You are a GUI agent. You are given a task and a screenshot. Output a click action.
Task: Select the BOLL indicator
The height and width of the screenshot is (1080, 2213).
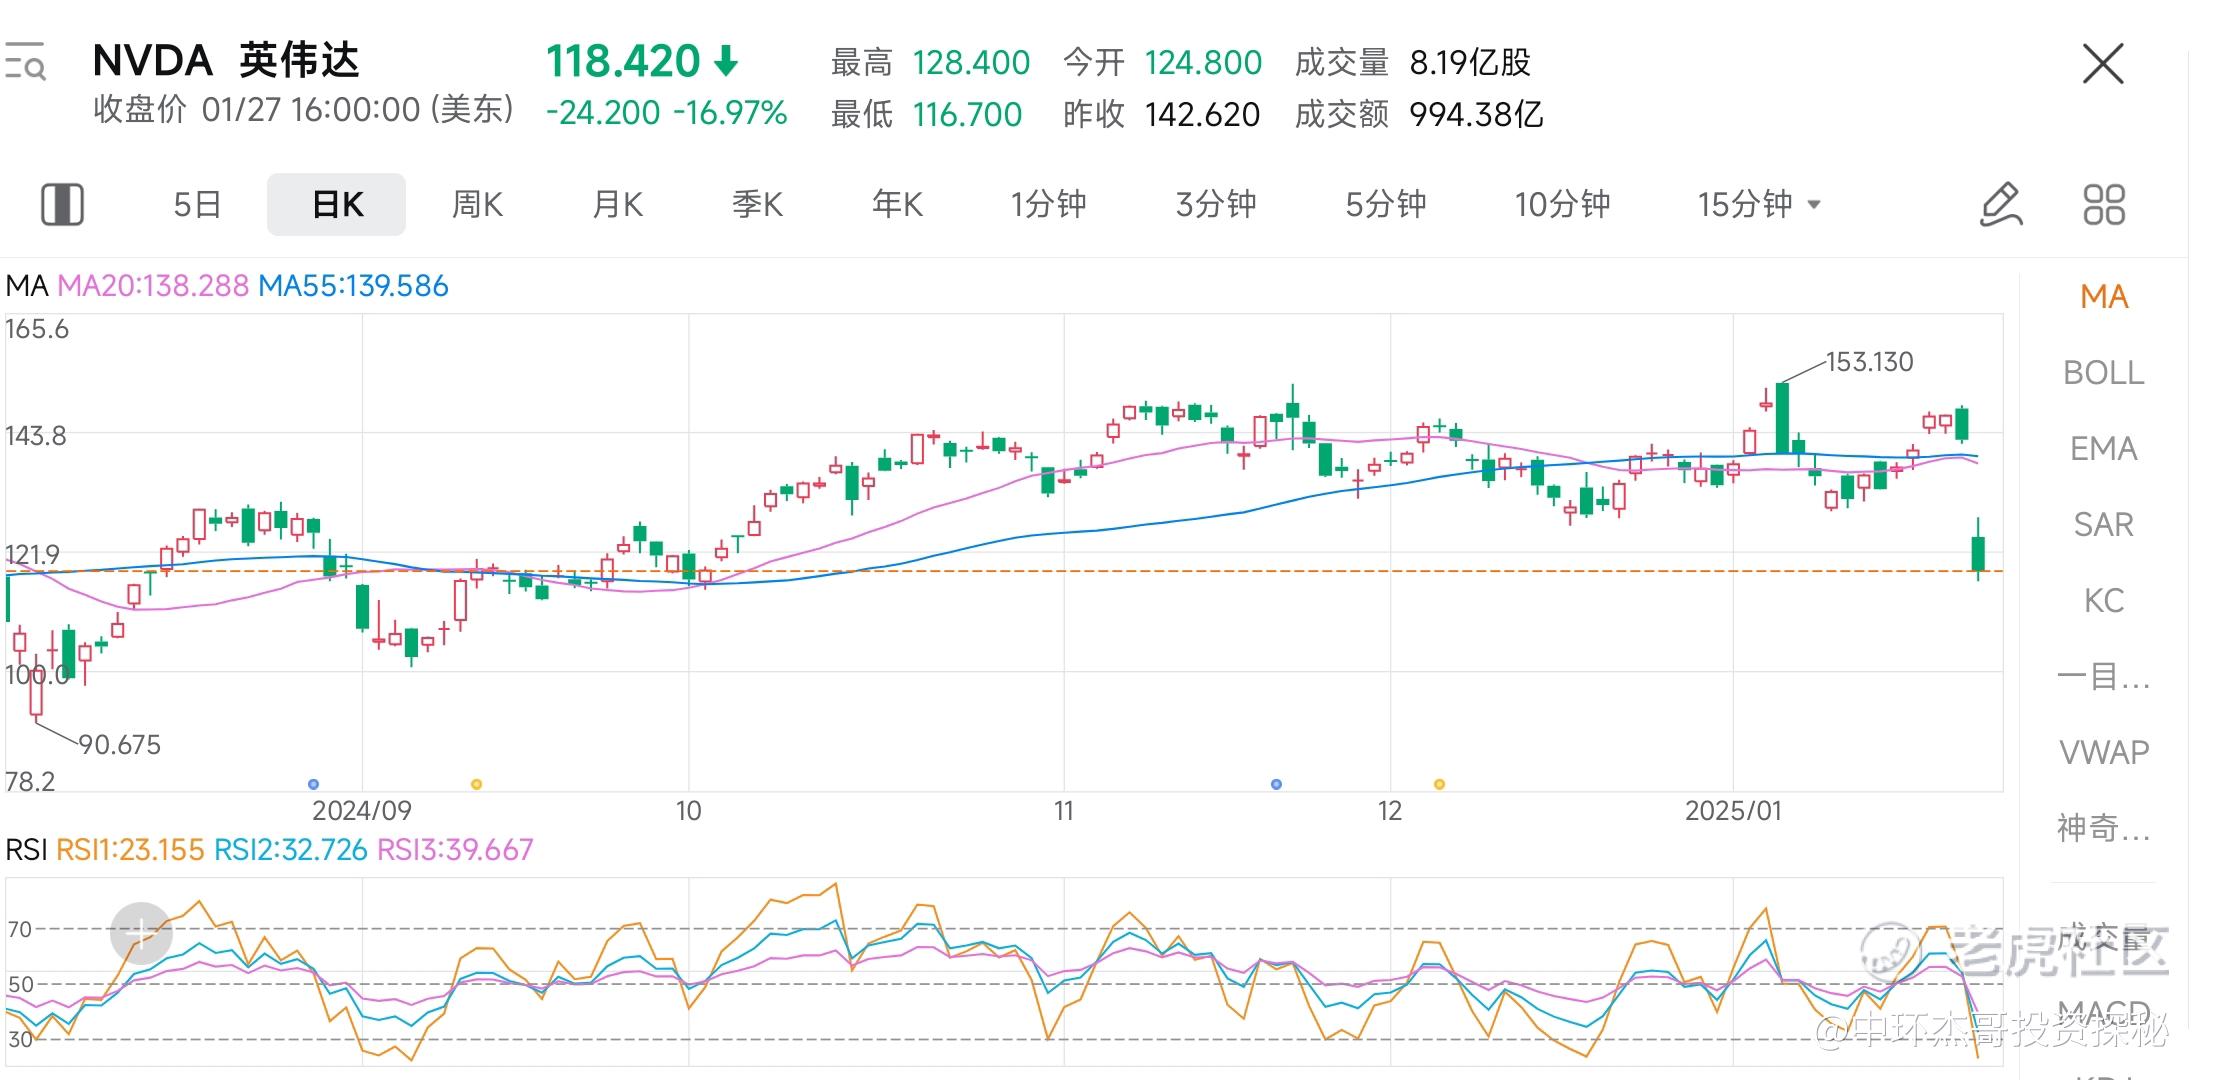point(2104,373)
